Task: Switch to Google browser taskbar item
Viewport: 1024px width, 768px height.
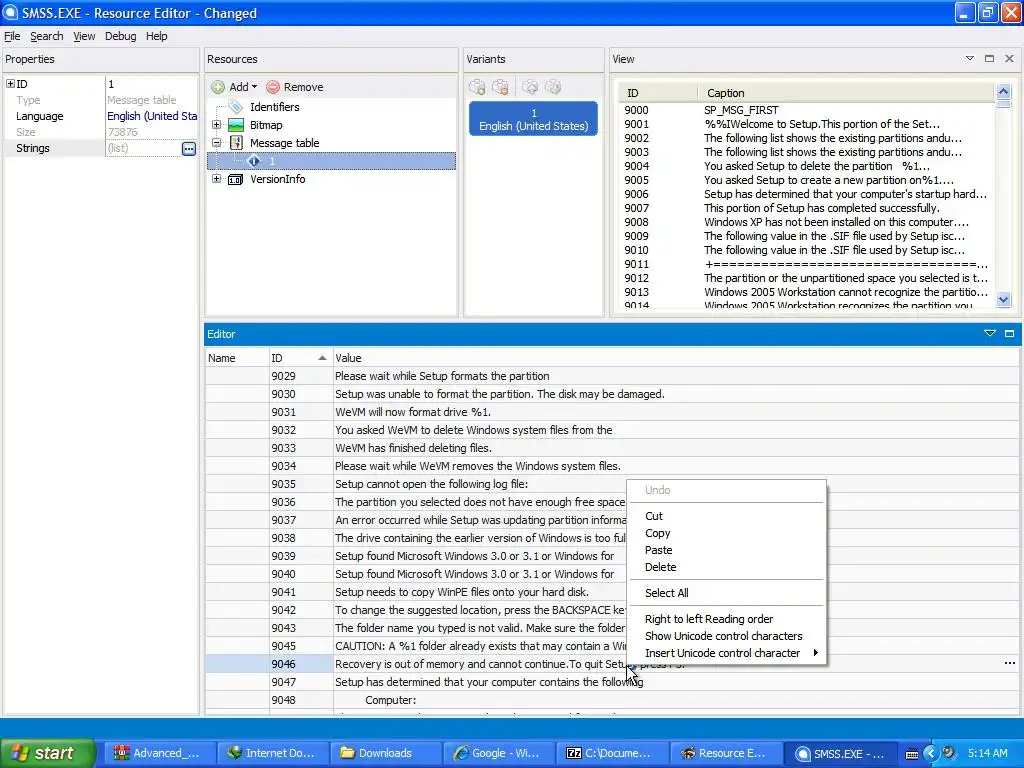Action: click(x=498, y=753)
